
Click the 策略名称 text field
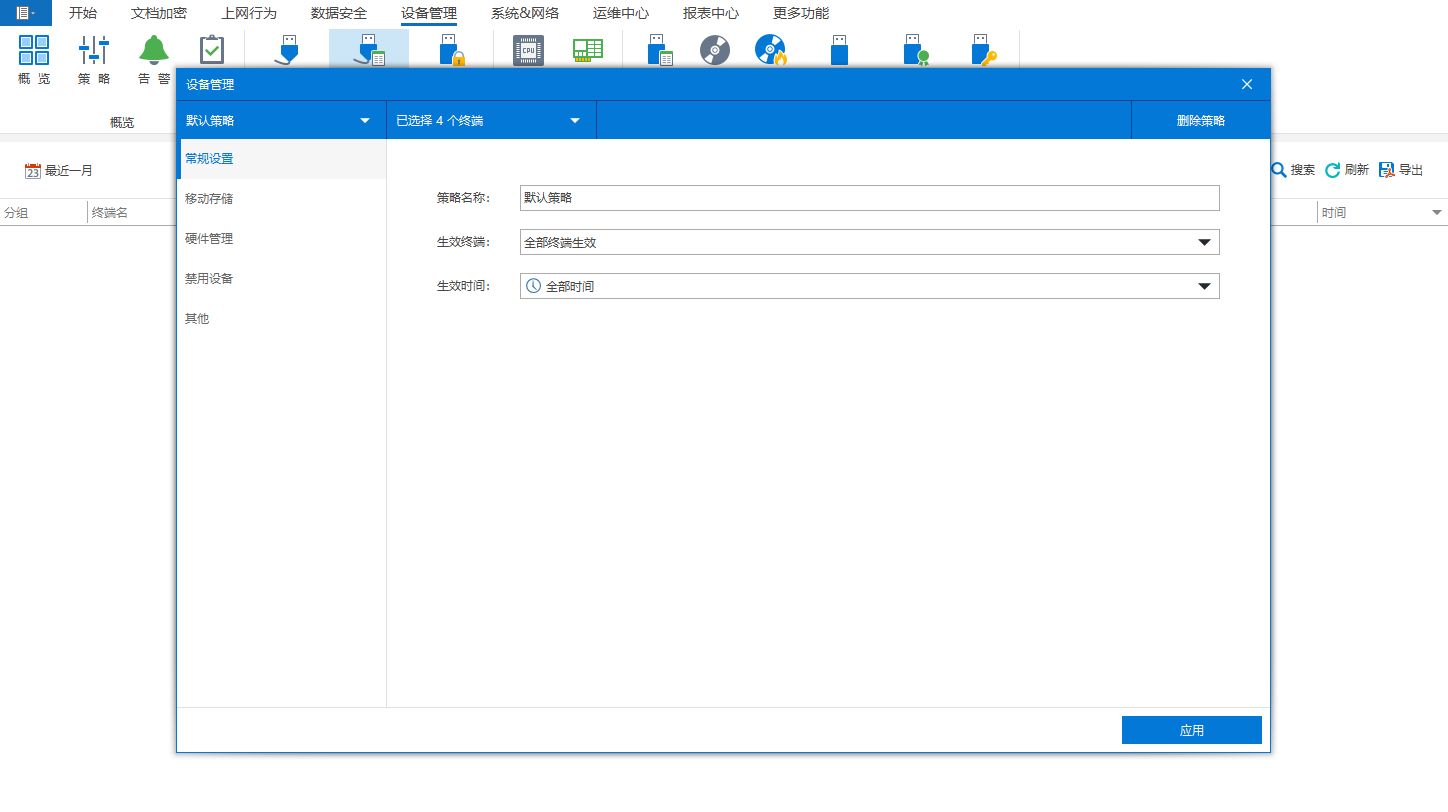click(x=870, y=198)
